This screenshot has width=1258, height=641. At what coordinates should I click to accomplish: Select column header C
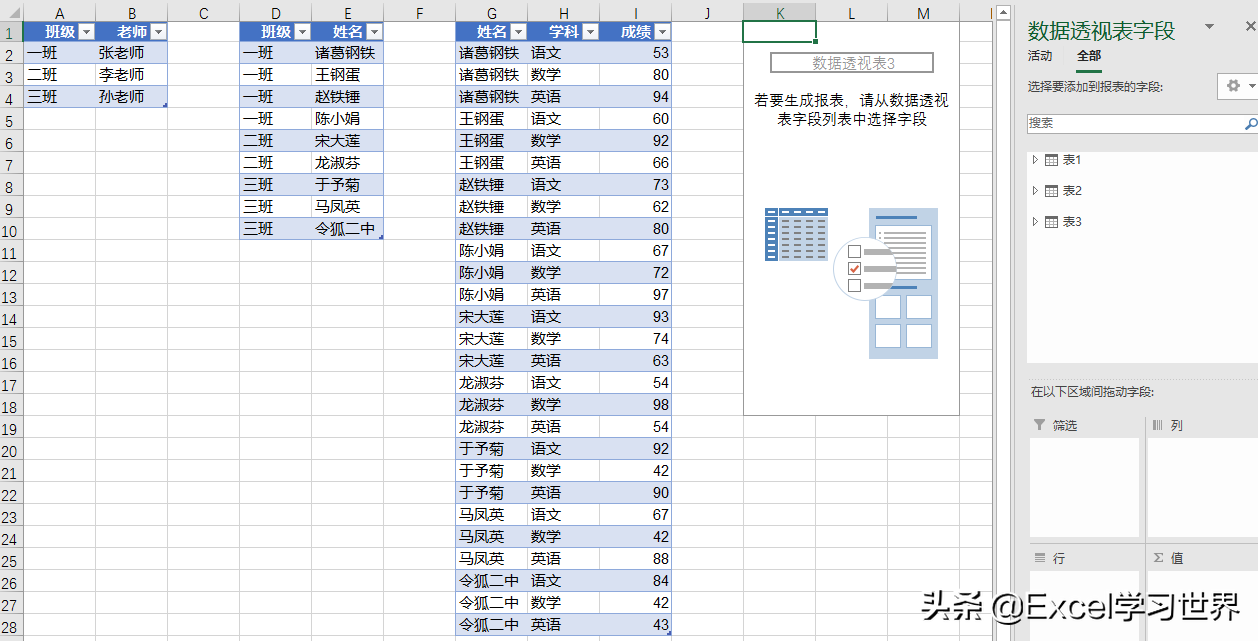[204, 12]
